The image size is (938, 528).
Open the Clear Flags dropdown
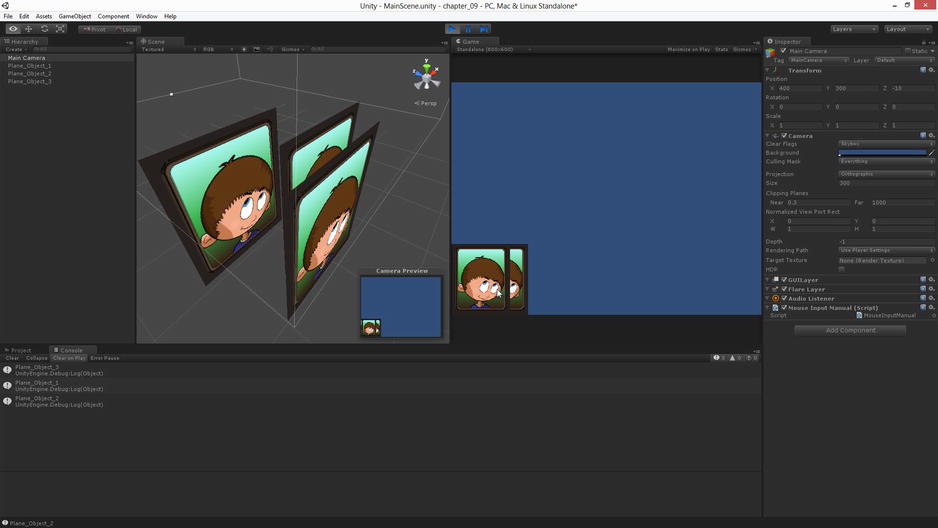(886, 144)
